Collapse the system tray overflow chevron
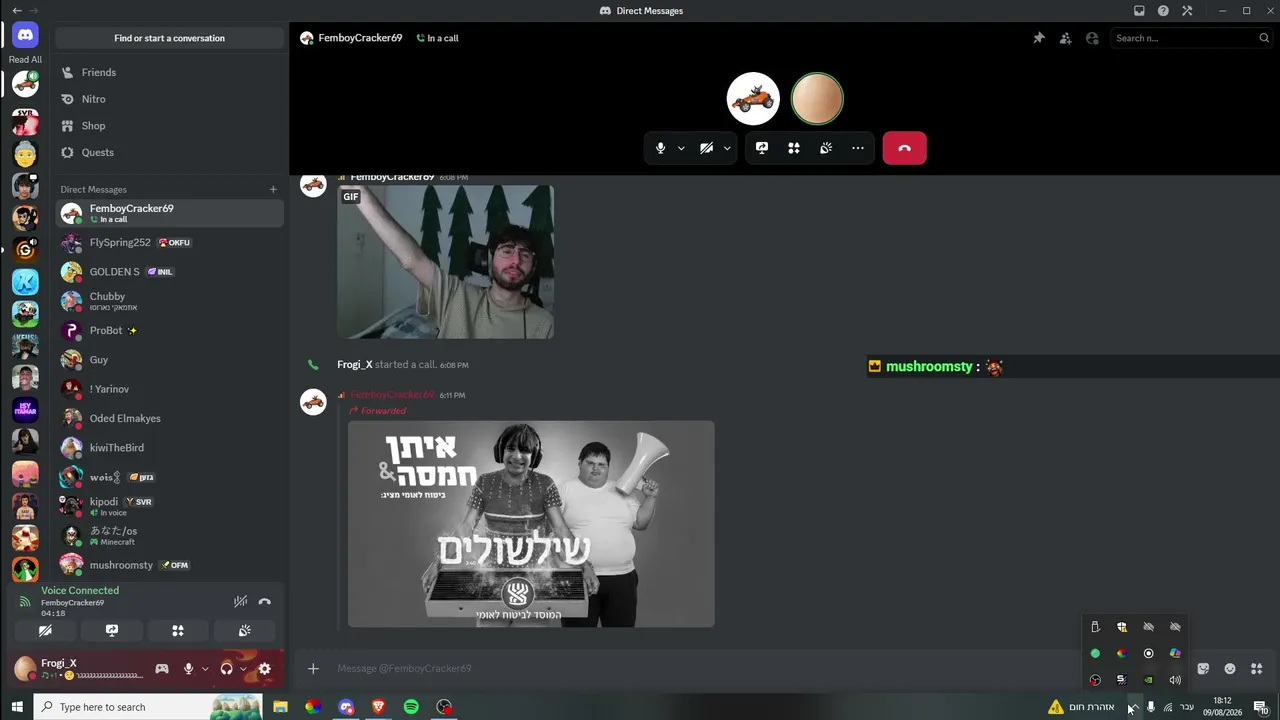The image size is (1280, 720). click(x=1133, y=707)
